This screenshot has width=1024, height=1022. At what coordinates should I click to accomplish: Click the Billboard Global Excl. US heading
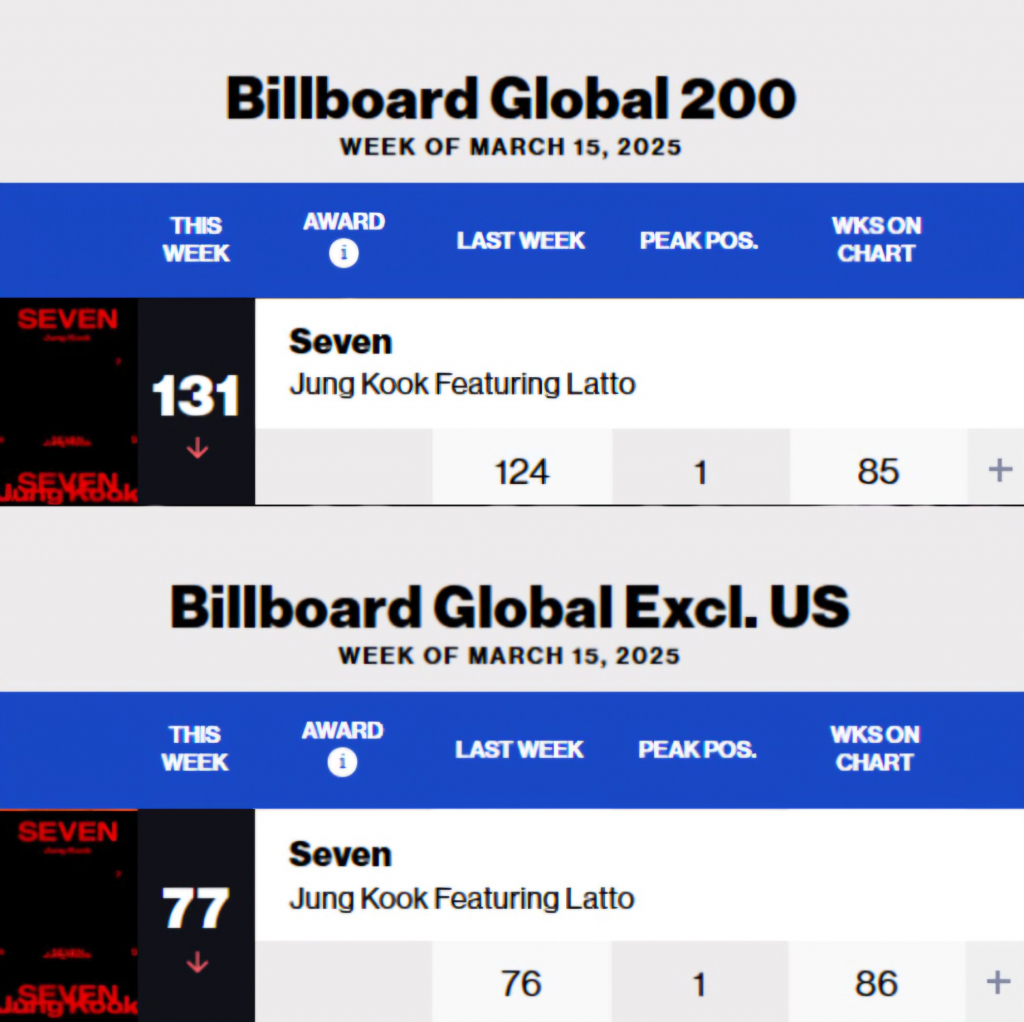(510, 607)
